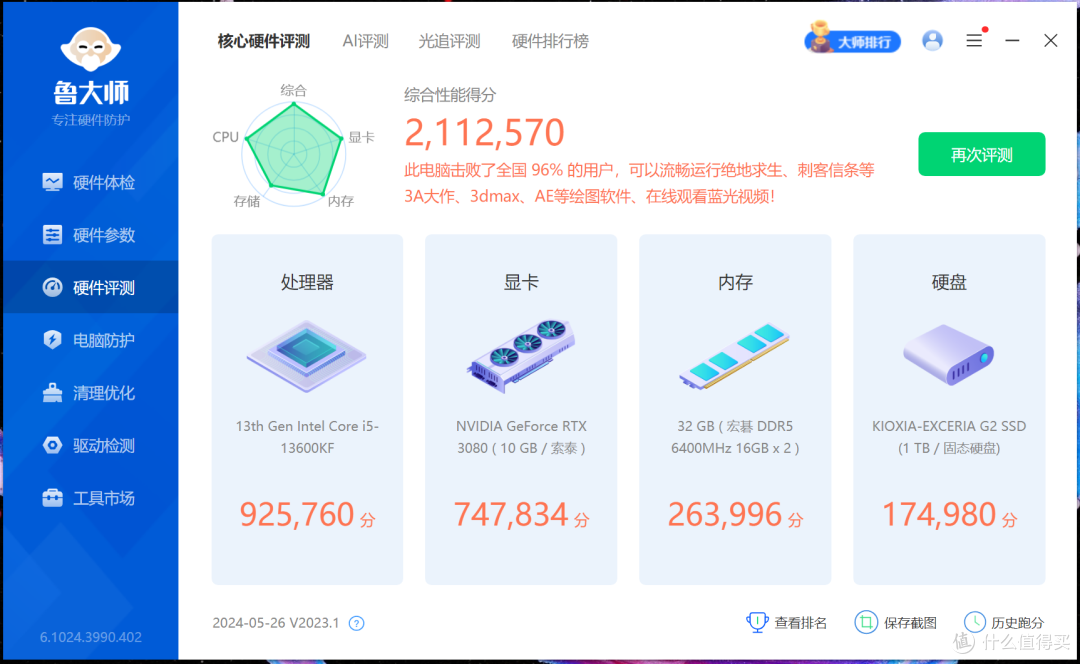This screenshot has height=664, width=1080.
Task: Click the user account avatar icon
Action: click(932, 41)
